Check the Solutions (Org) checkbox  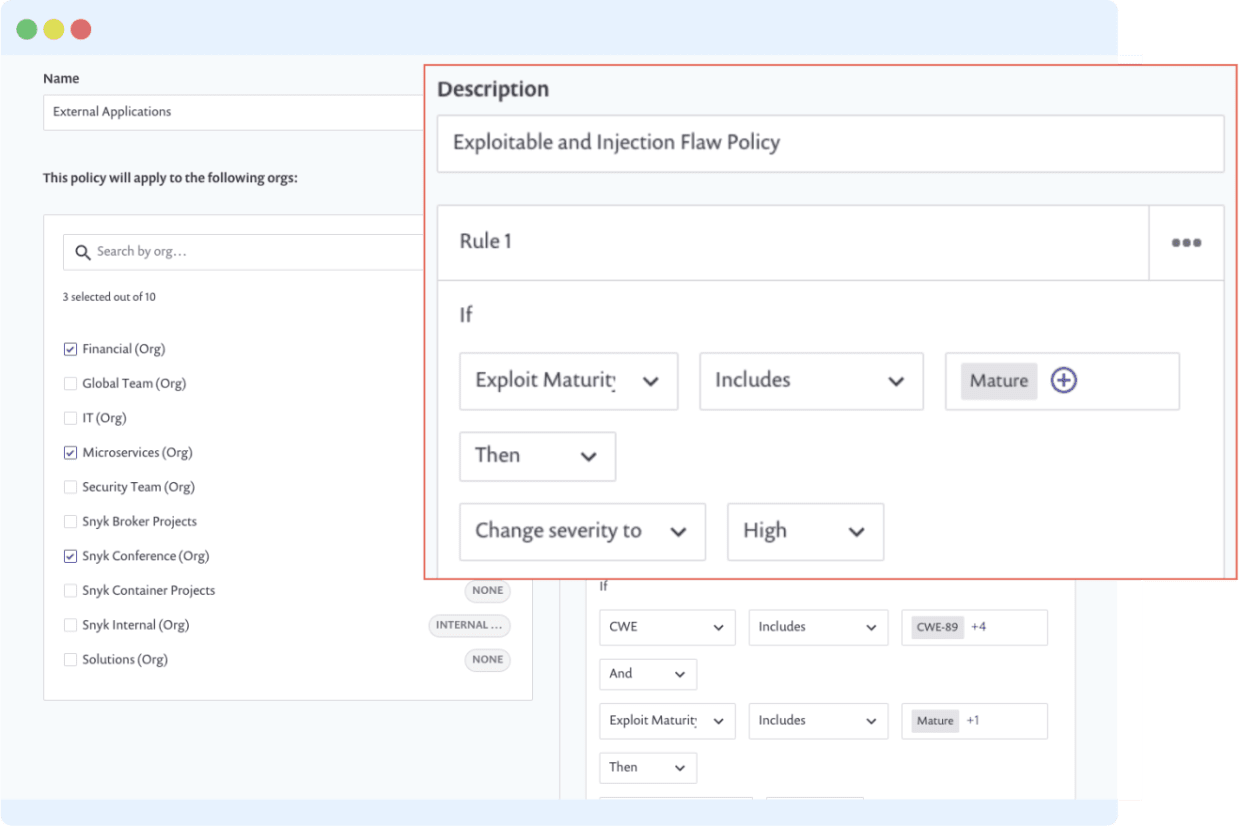70,660
